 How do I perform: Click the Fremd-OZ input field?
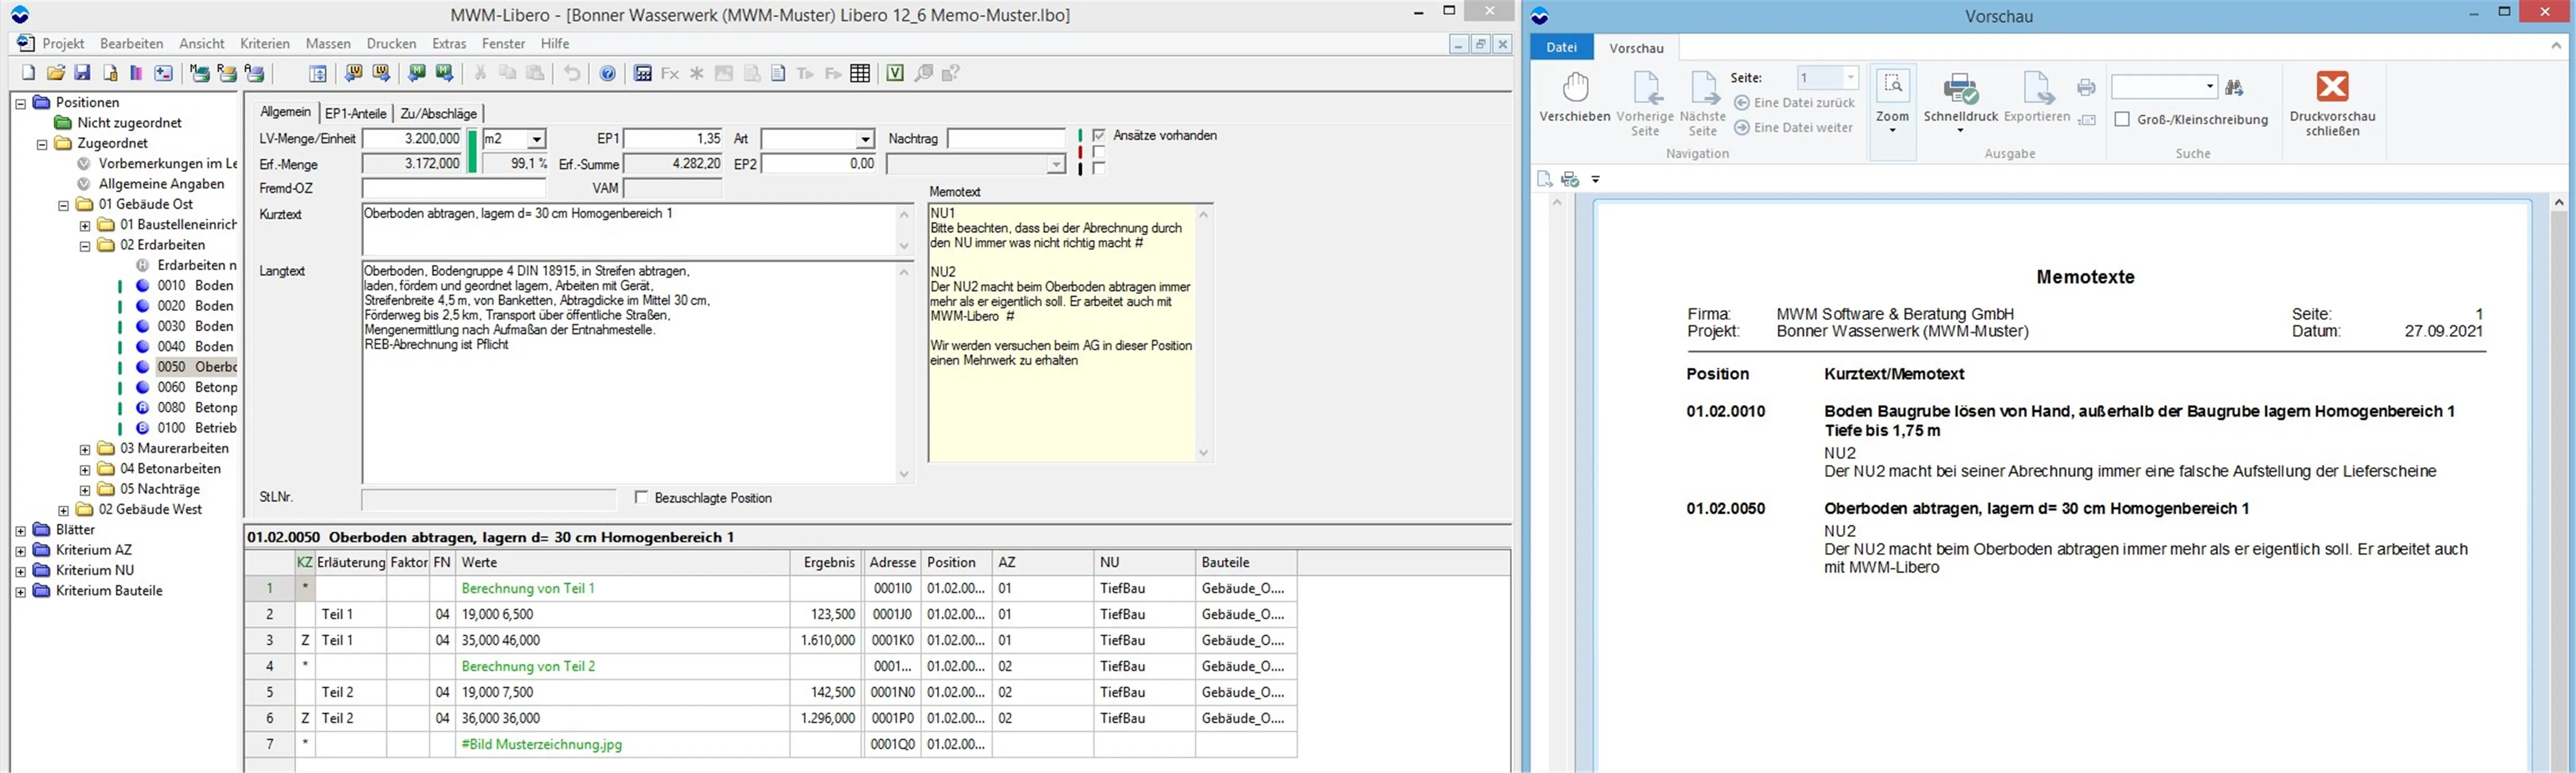point(454,188)
